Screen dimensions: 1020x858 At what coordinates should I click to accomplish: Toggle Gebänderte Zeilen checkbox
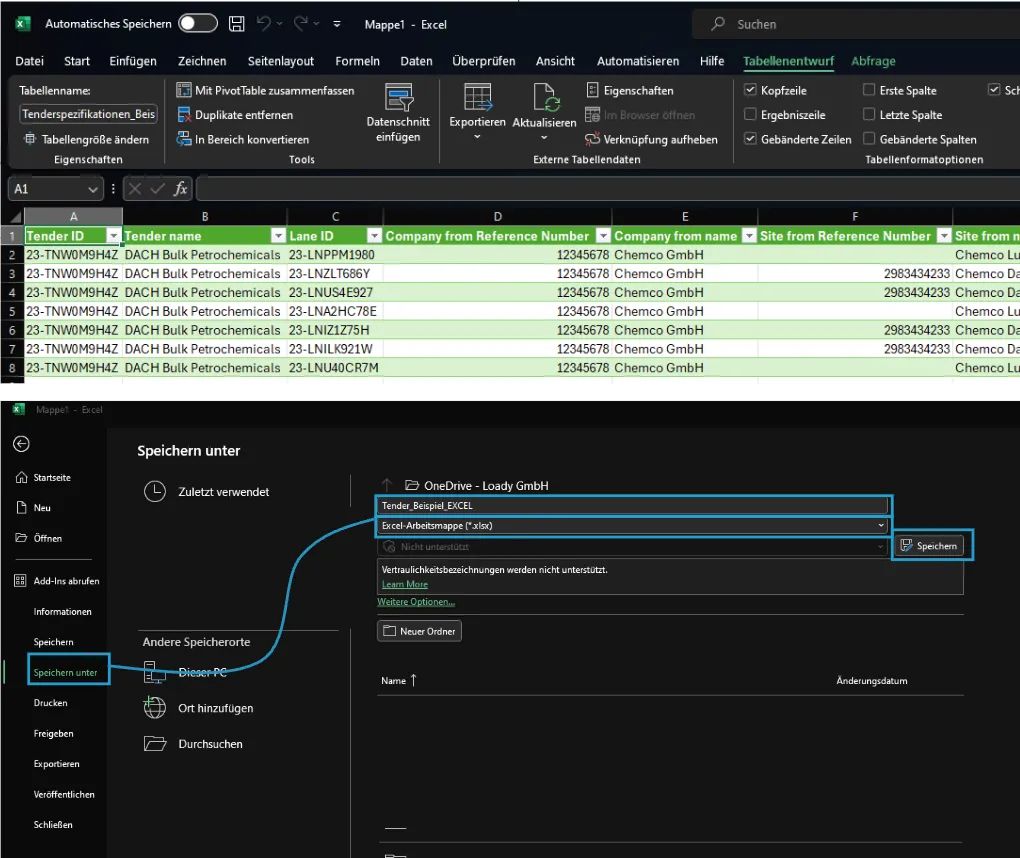point(750,139)
